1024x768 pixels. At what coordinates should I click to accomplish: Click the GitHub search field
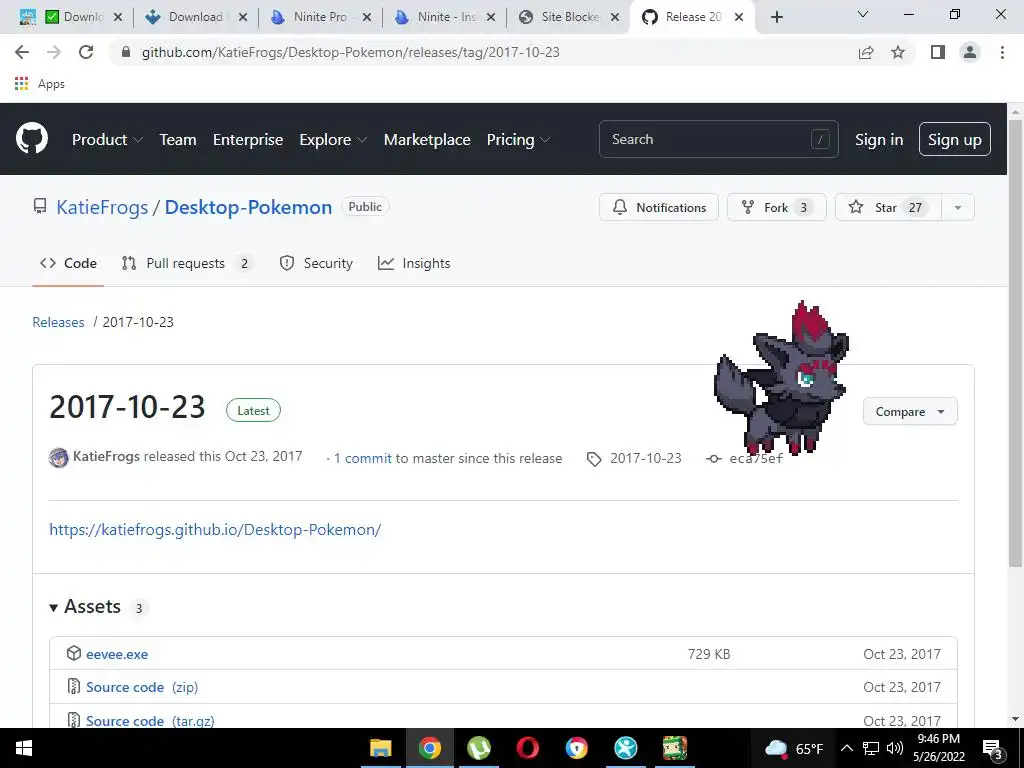pyautogui.click(x=718, y=139)
